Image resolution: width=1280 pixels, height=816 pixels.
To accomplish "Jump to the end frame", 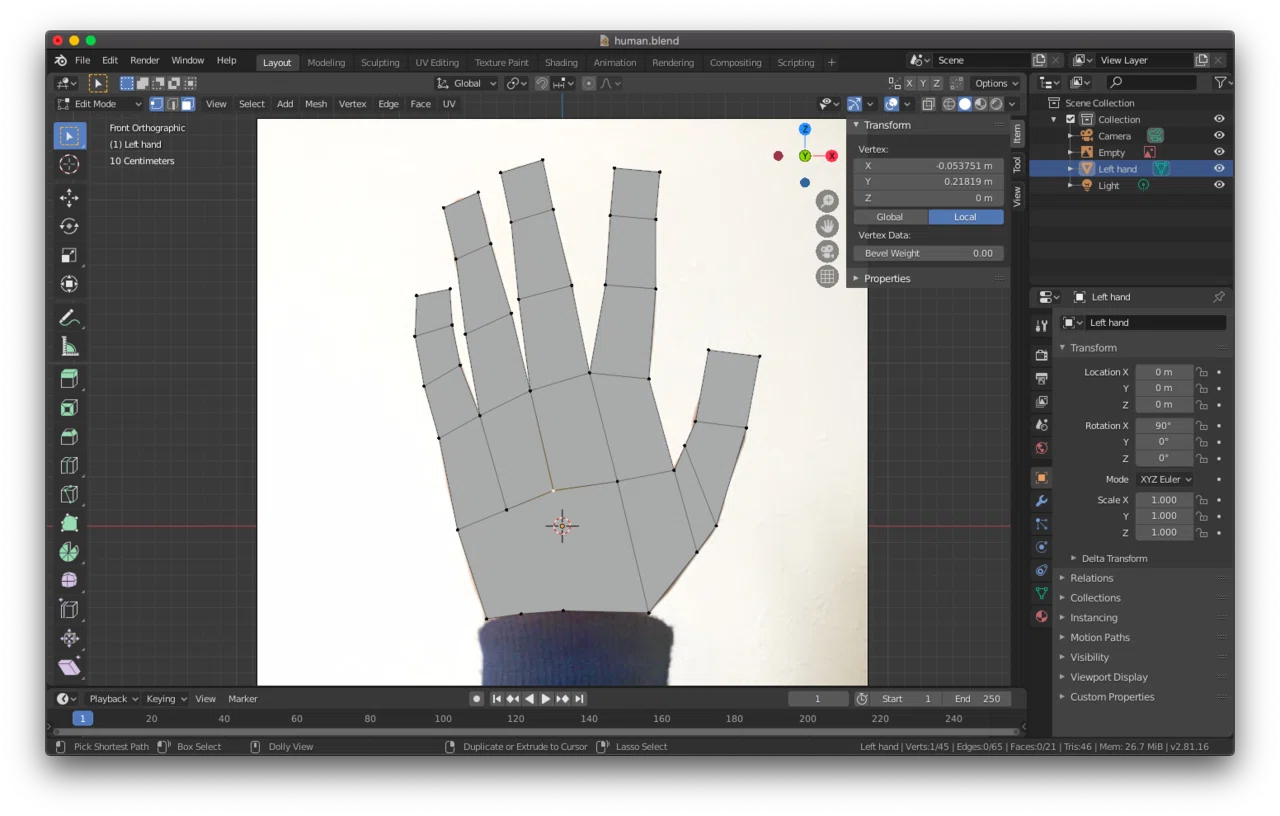I will (579, 699).
